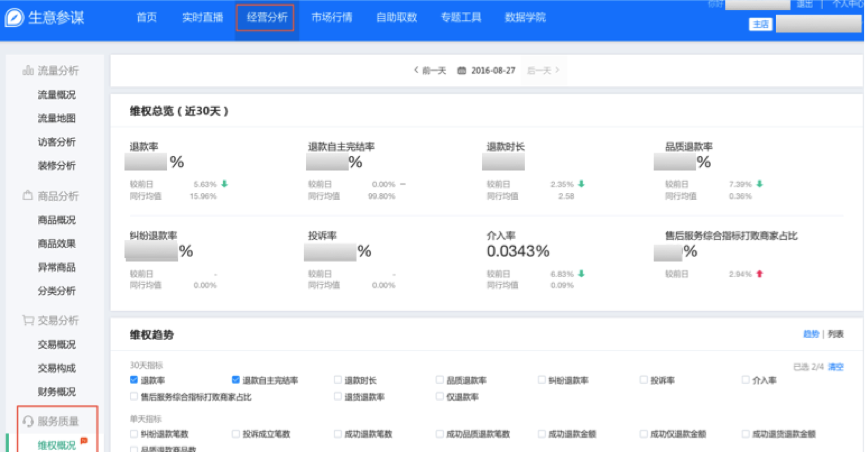Click the 商品分析 bag icon
Viewport: 865px width, 453px height.
point(28,195)
